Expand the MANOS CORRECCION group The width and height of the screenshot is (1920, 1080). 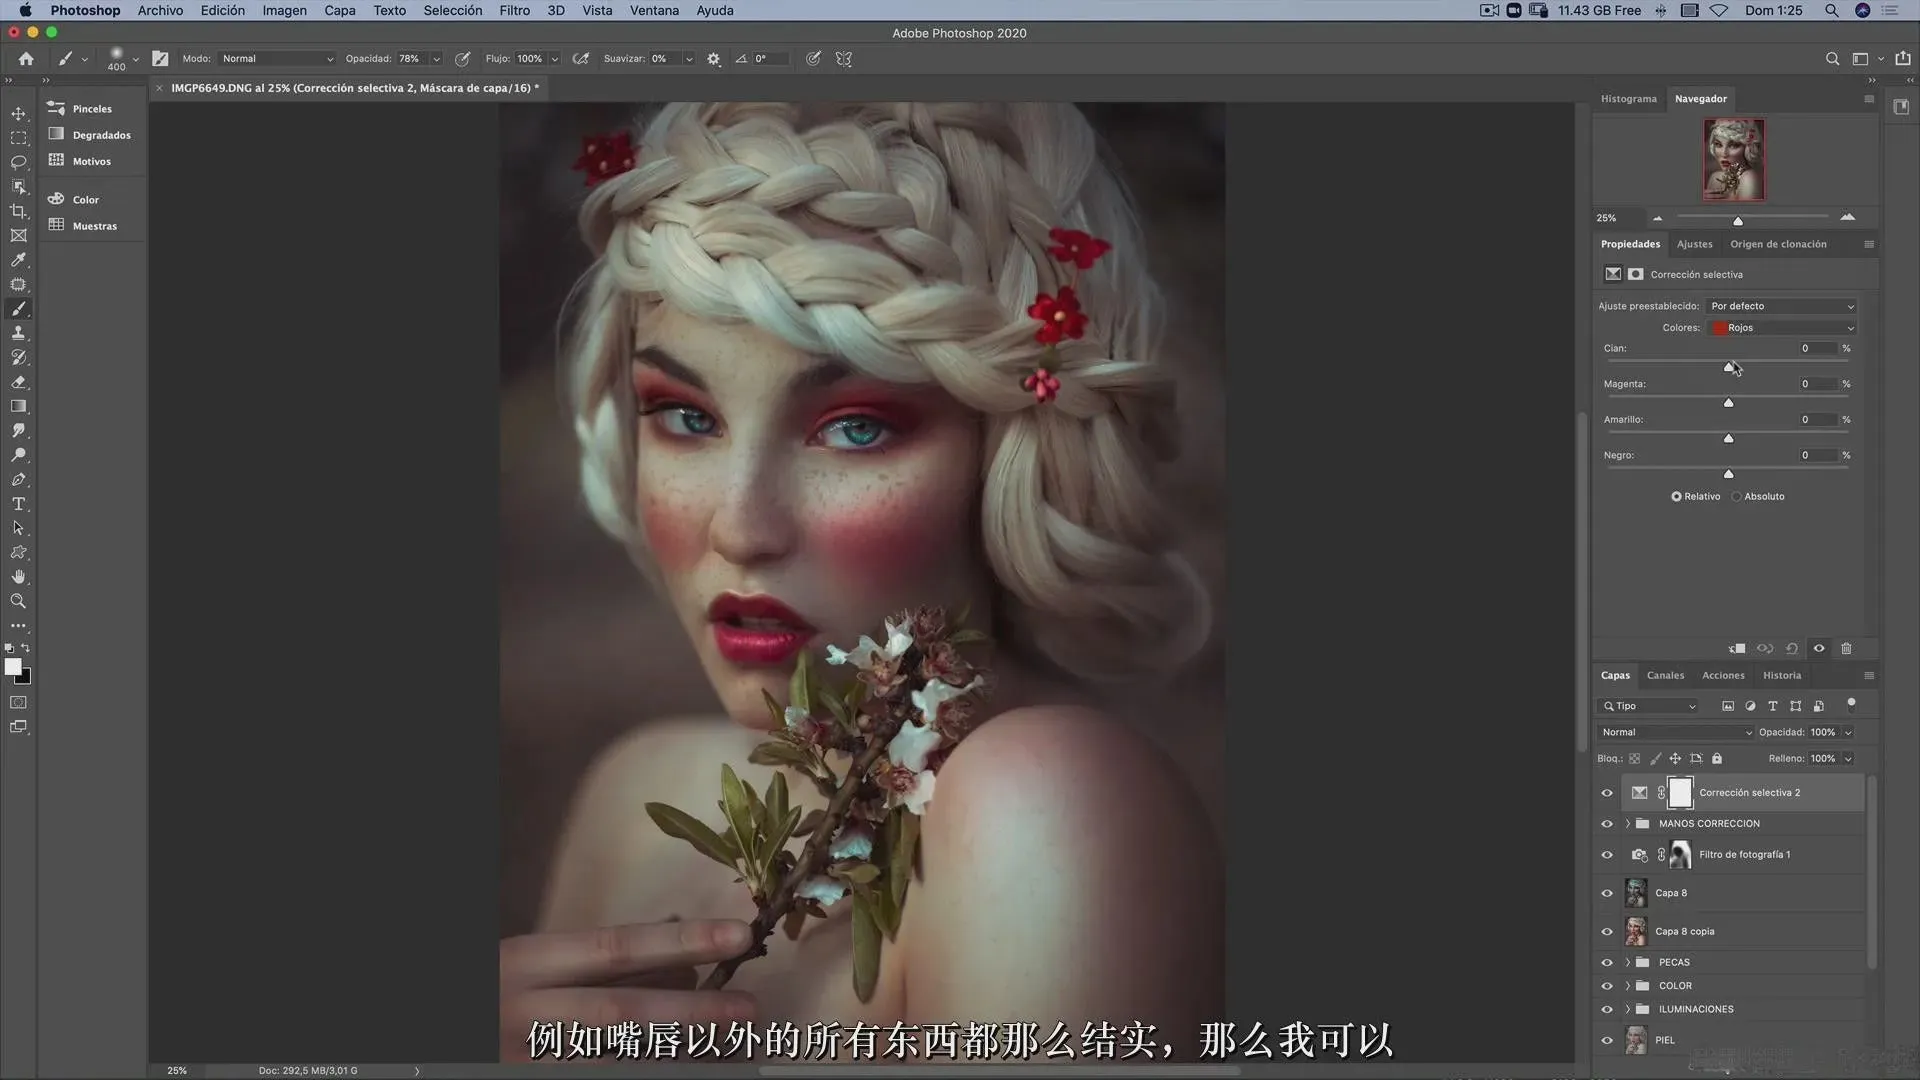[1628, 824]
